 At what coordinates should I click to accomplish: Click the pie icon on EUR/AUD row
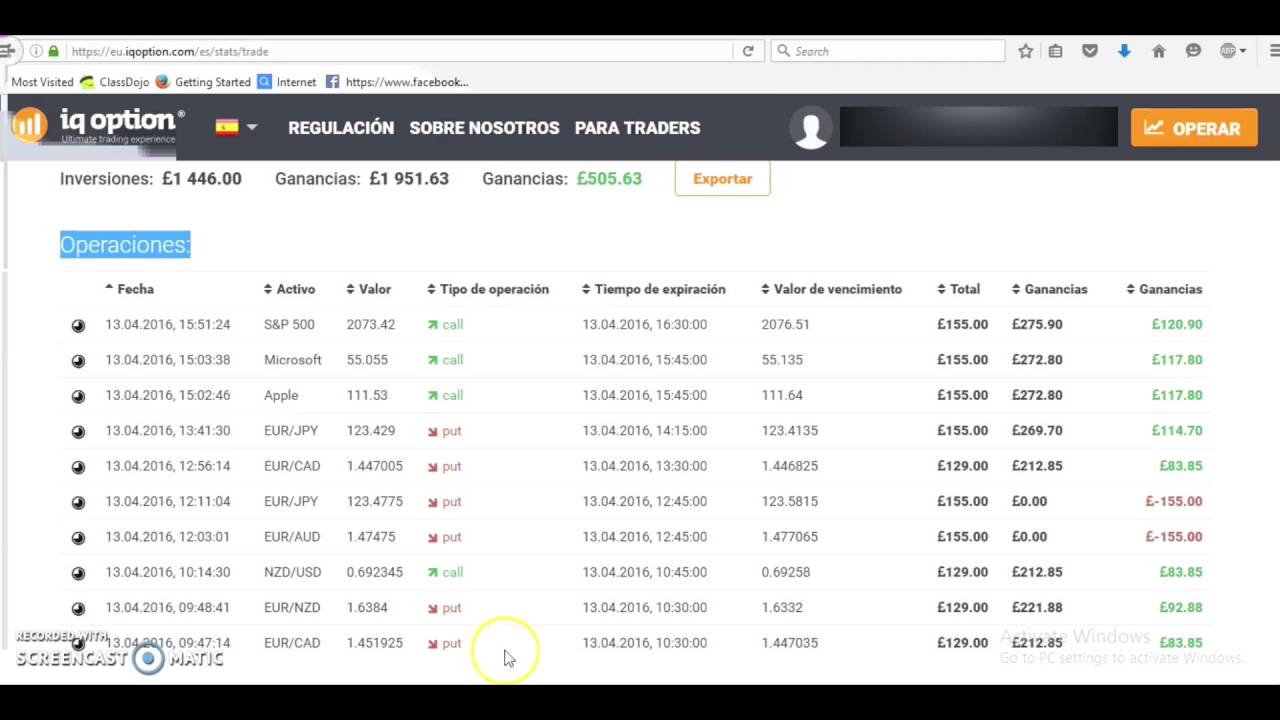pyautogui.click(x=78, y=538)
